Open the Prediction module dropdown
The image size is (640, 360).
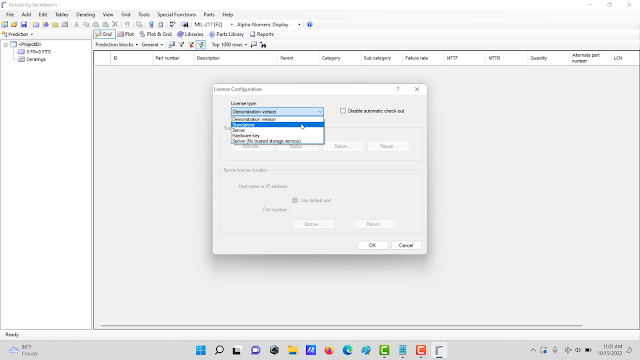pos(18,34)
